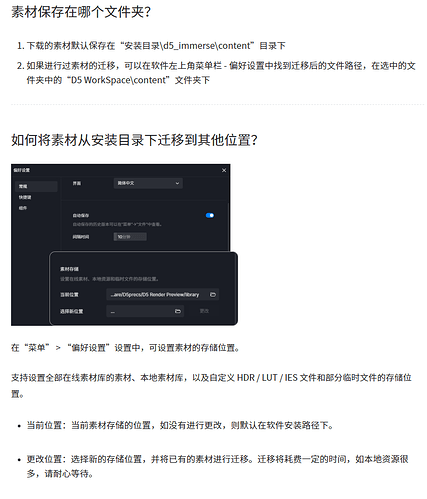Viewport: 427px width, 499px height.
Task: Browse folder icon in select new location field
Action: point(178,311)
